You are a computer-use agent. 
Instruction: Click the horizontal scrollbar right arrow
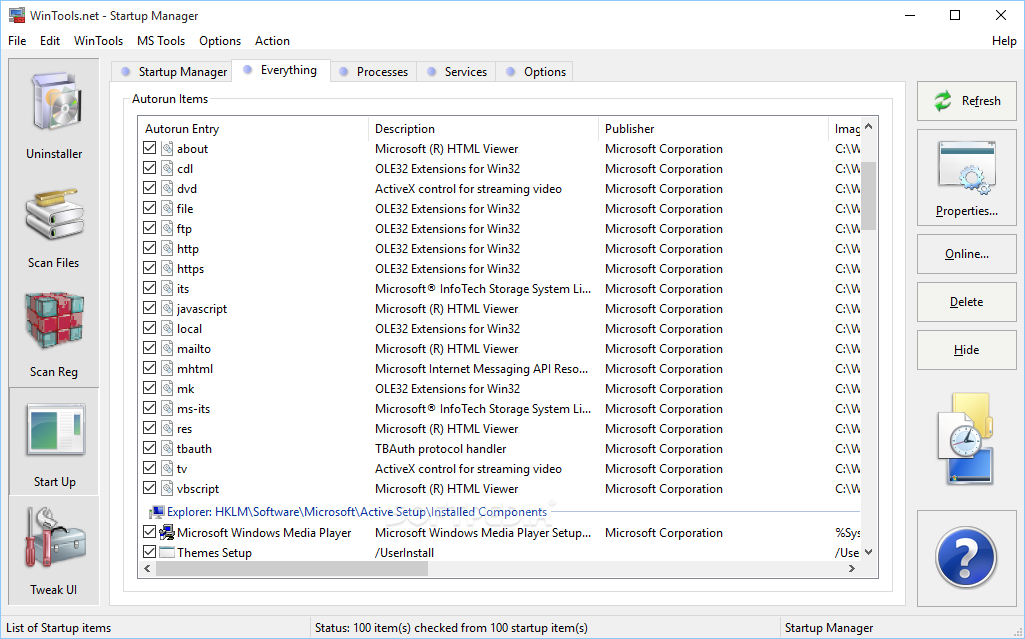tap(852, 568)
